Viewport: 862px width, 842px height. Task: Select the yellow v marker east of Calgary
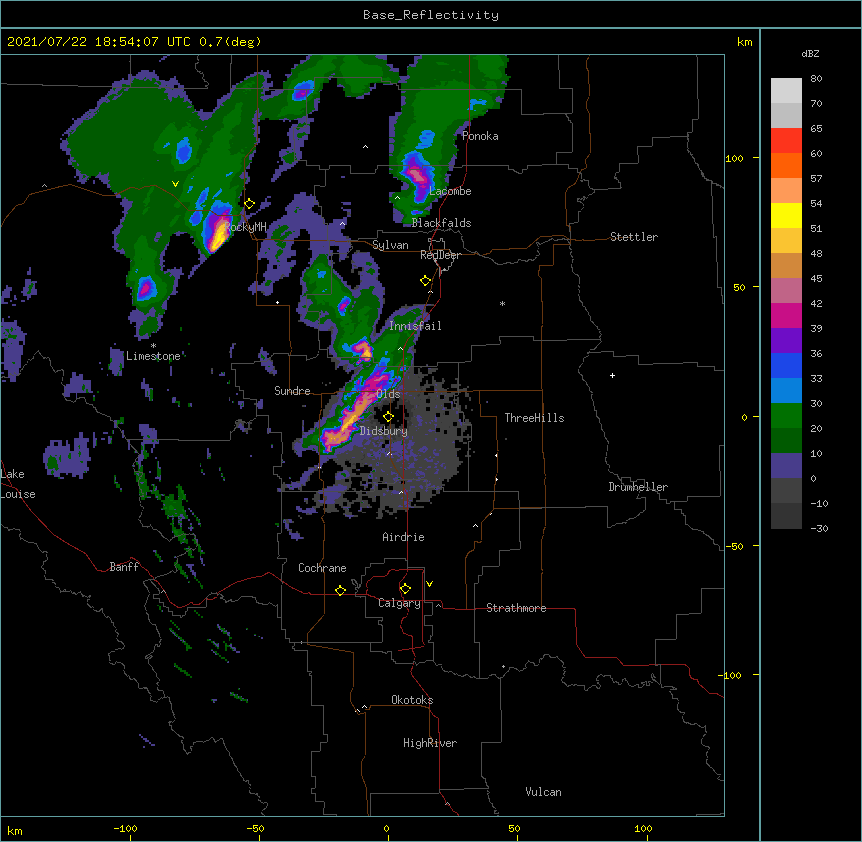[429, 584]
